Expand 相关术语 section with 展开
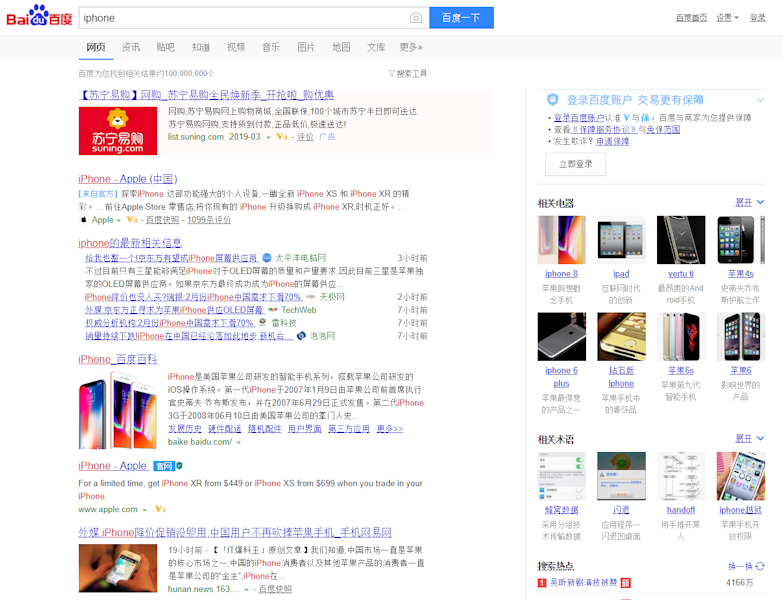The height and width of the screenshot is (600, 783). click(749, 438)
